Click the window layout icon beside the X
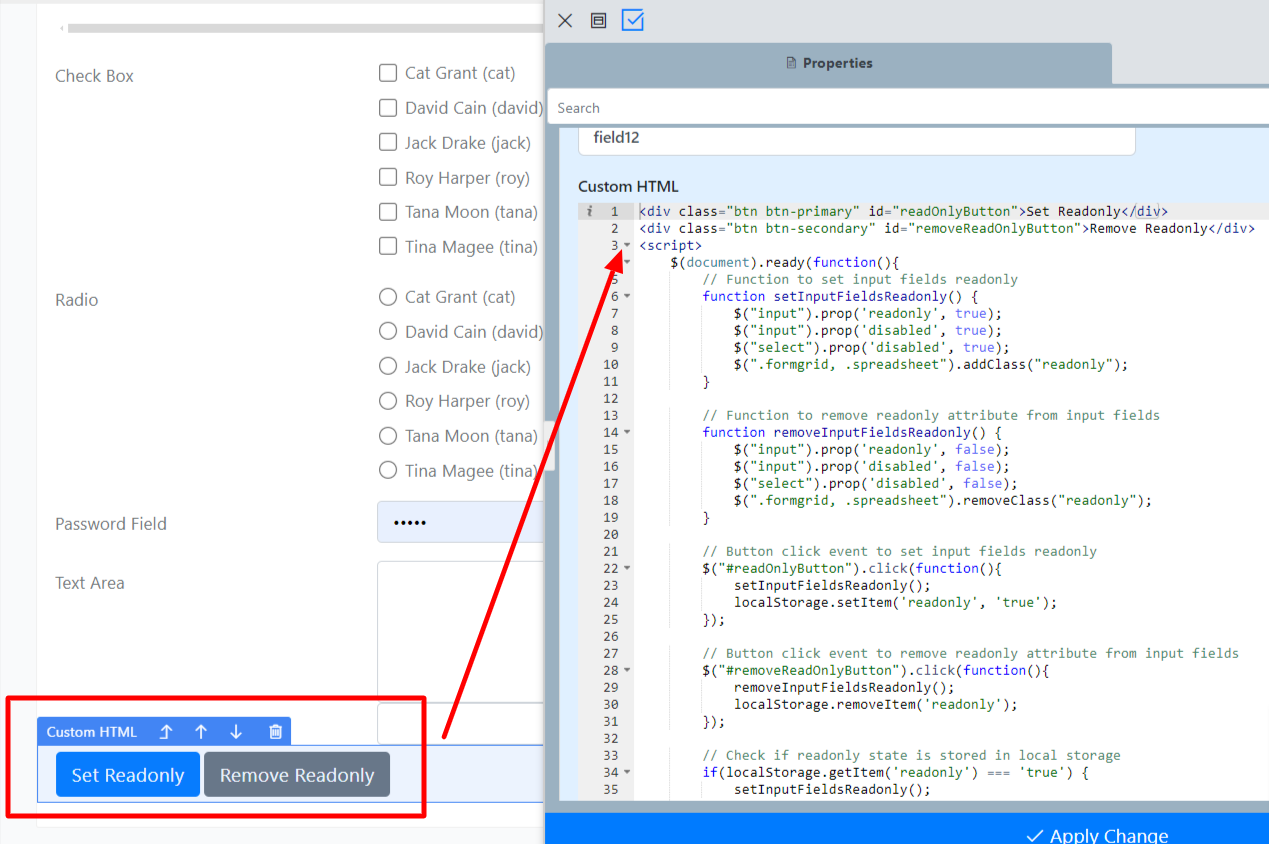The height and width of the screenshot is (844, 1269). (x=598, y=20)
